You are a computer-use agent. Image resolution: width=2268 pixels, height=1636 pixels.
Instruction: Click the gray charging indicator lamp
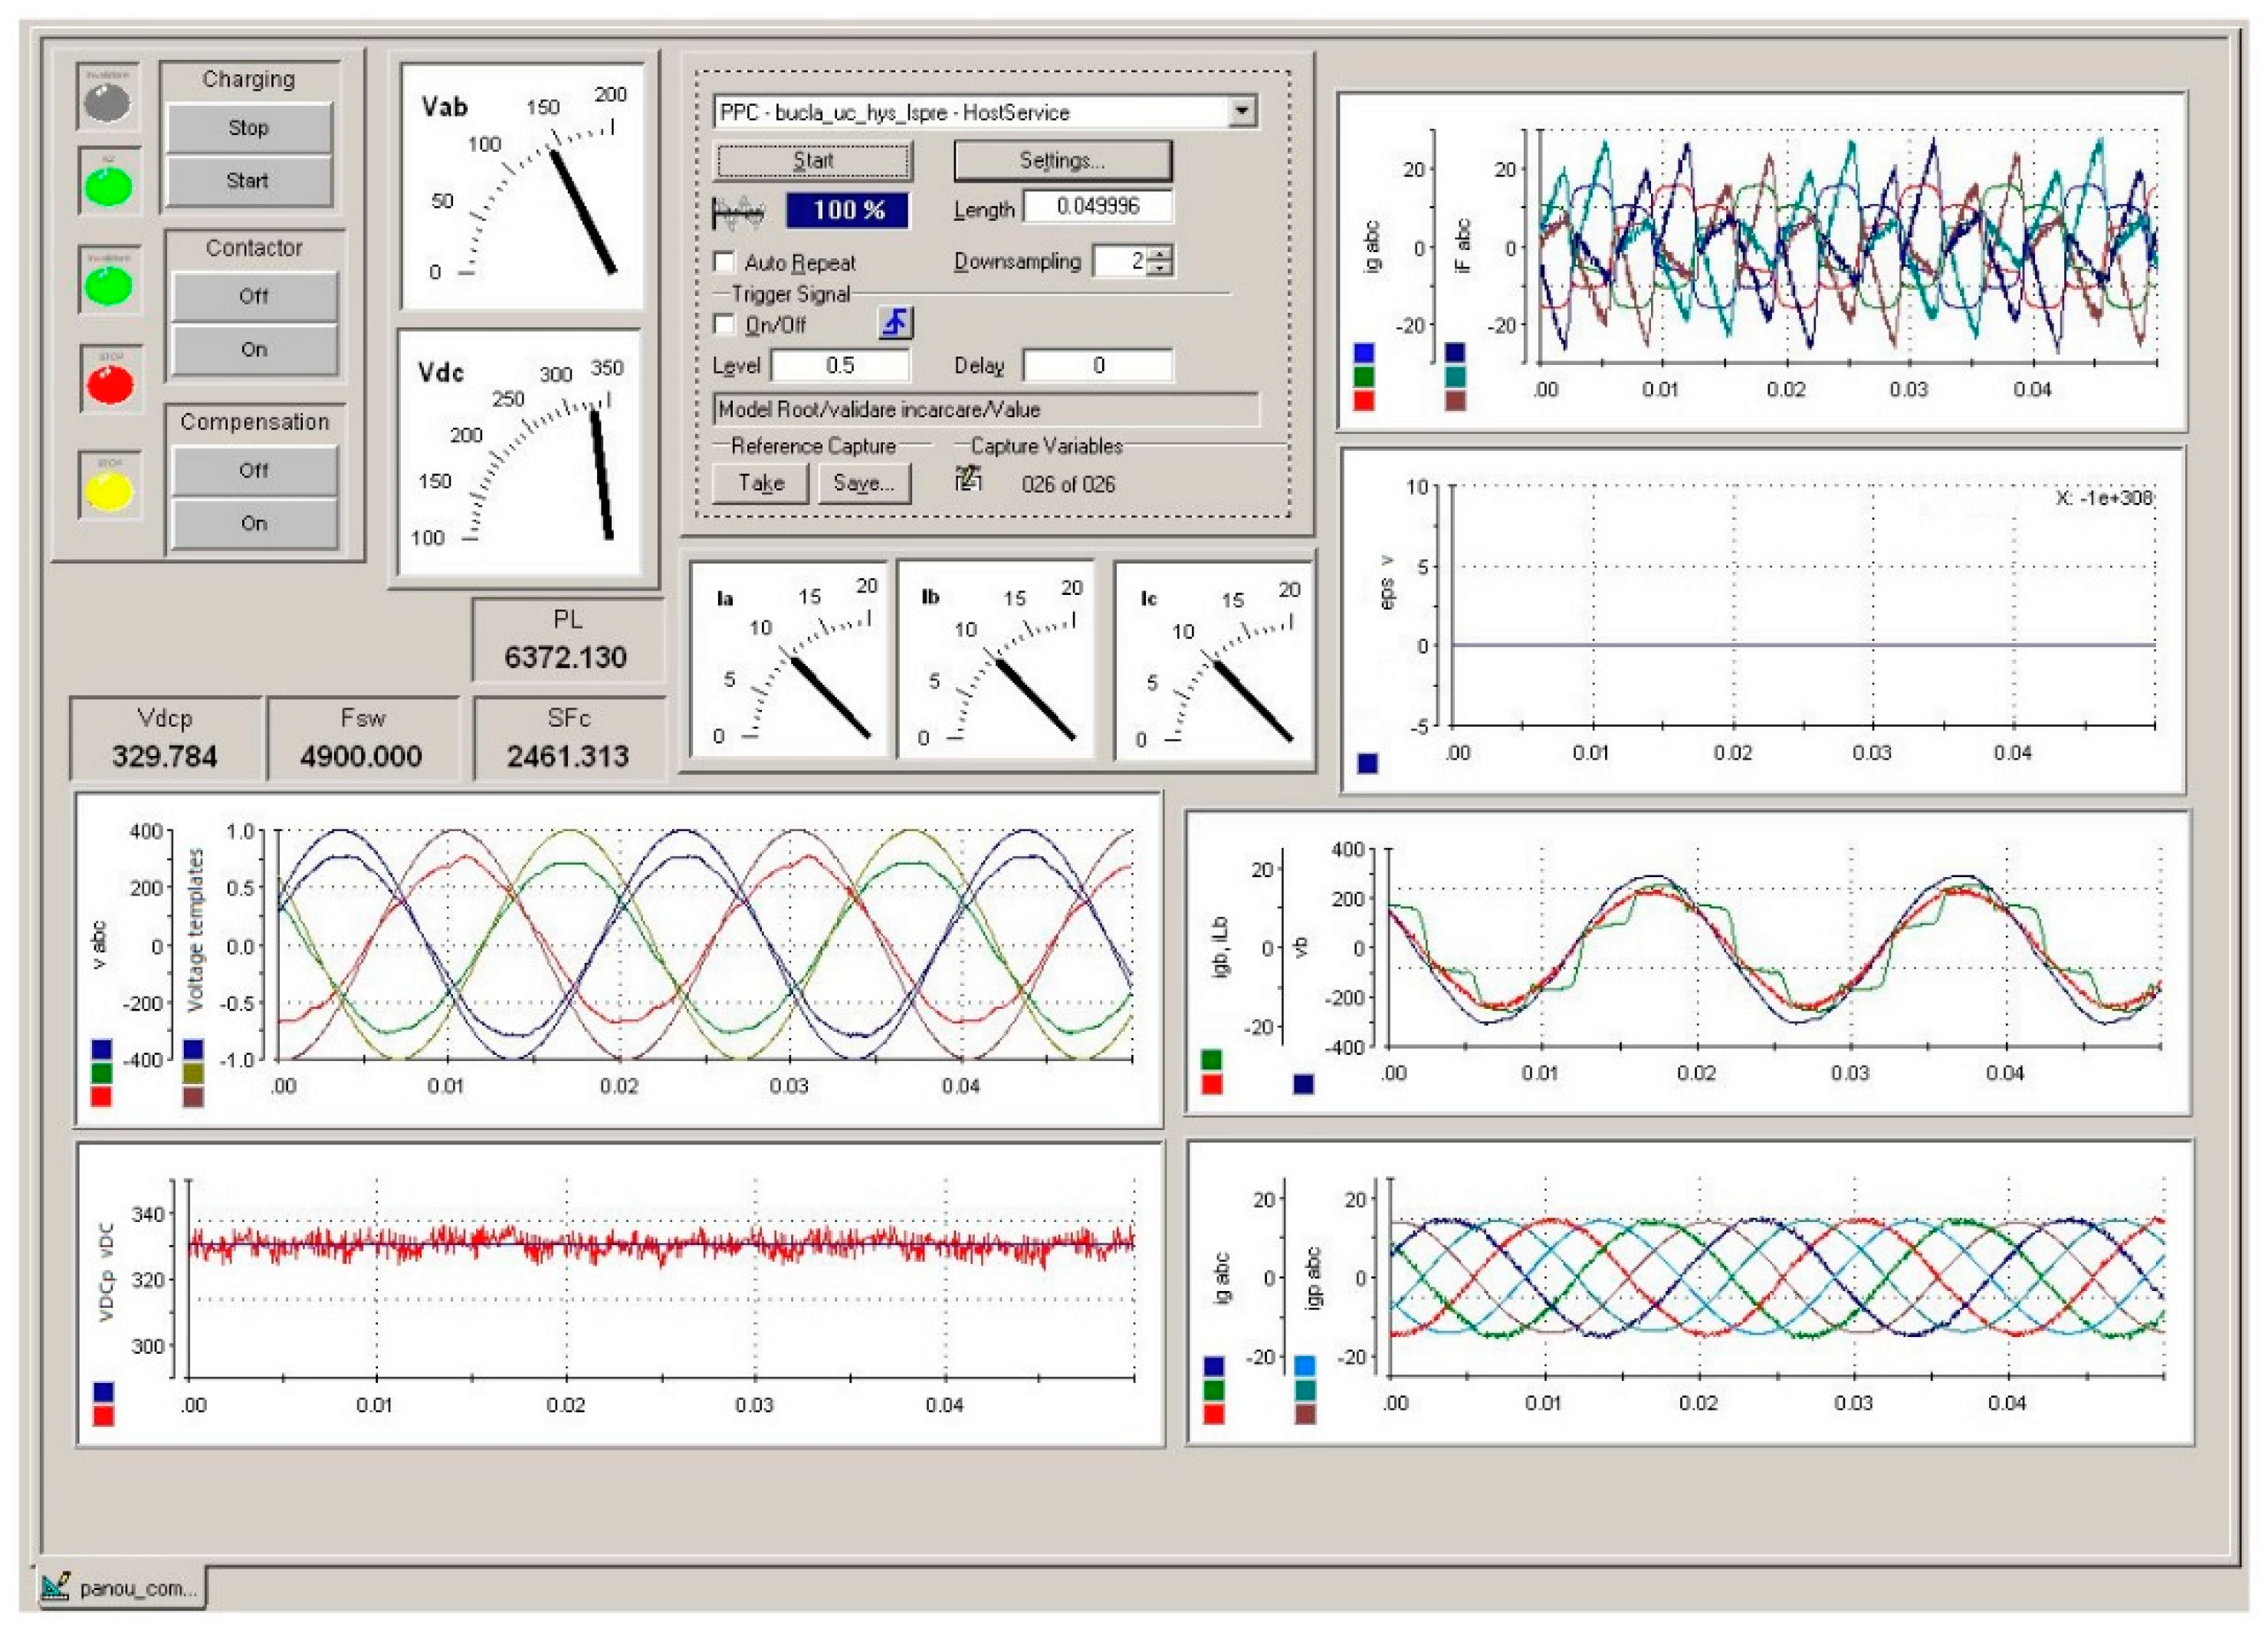coord(107,101)
